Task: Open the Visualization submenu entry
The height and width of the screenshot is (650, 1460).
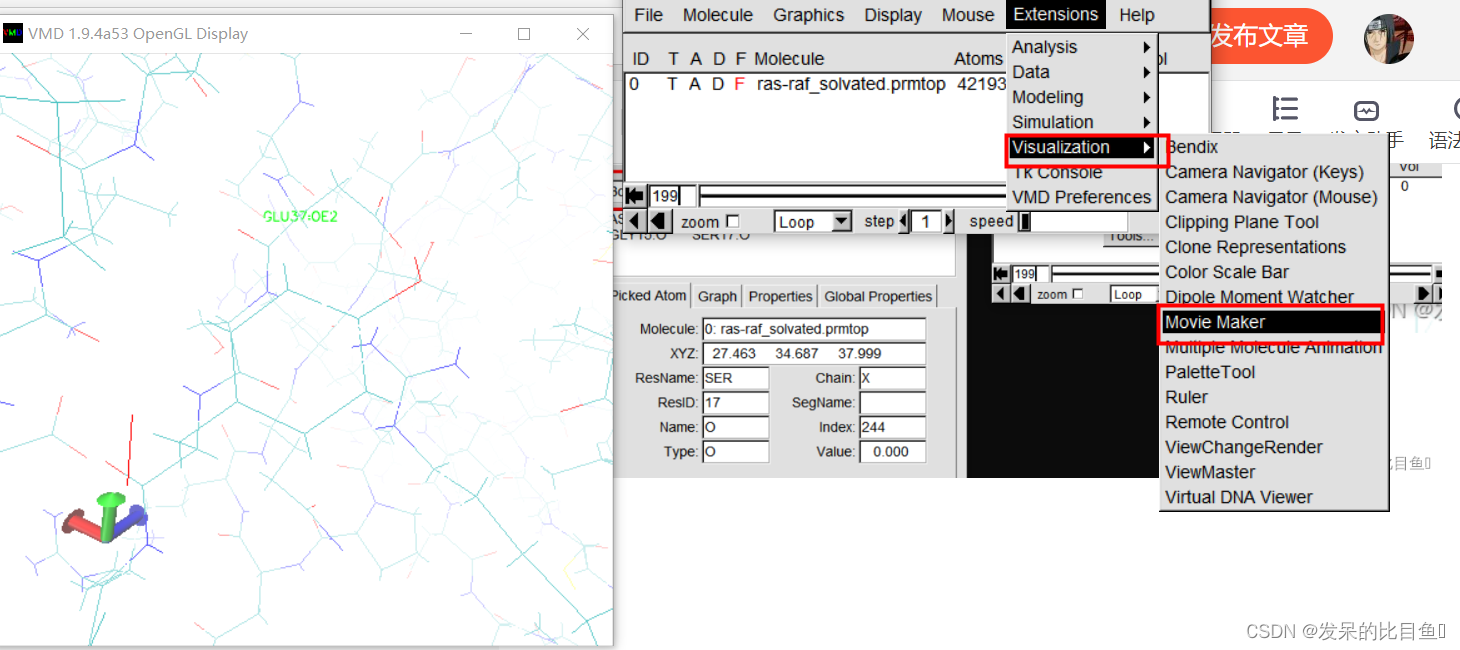Action: [1082, 147]
